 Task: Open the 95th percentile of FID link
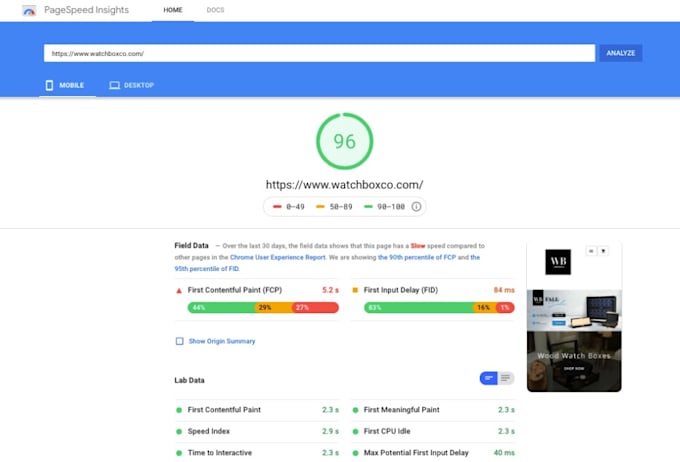click(206, 269)
